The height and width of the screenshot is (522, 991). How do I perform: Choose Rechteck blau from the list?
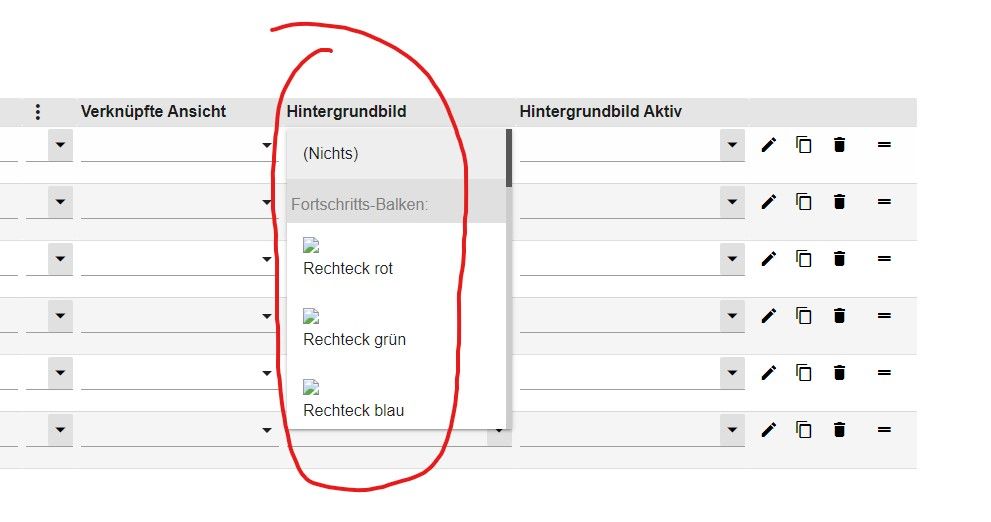pyautogui.click(x=353, y=410)
